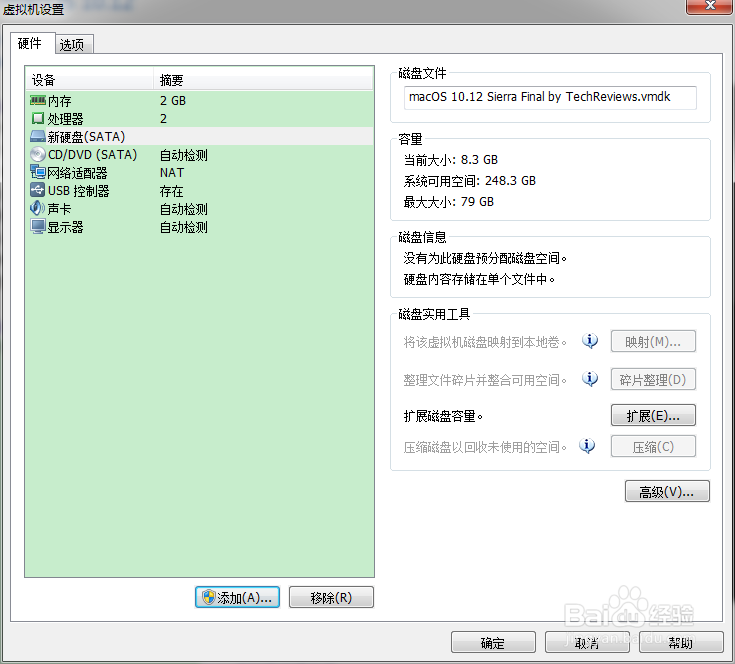Click 自动检测 summary for 显示器

pyautogui.click(x=184, y=227)
